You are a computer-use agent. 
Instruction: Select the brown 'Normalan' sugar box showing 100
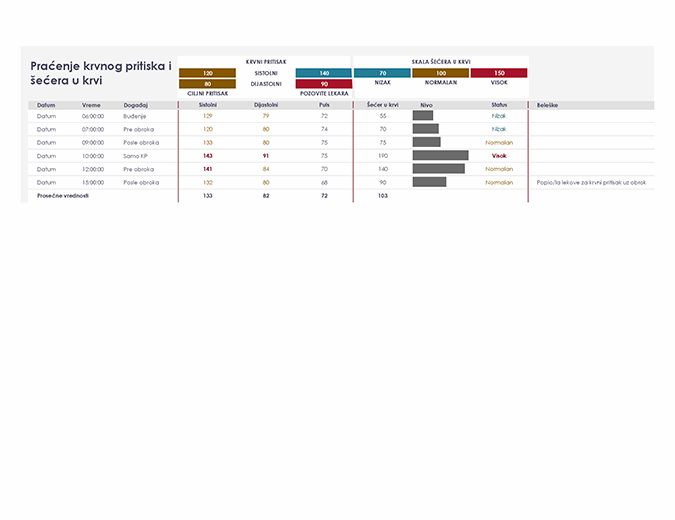[x=440, y=73]
